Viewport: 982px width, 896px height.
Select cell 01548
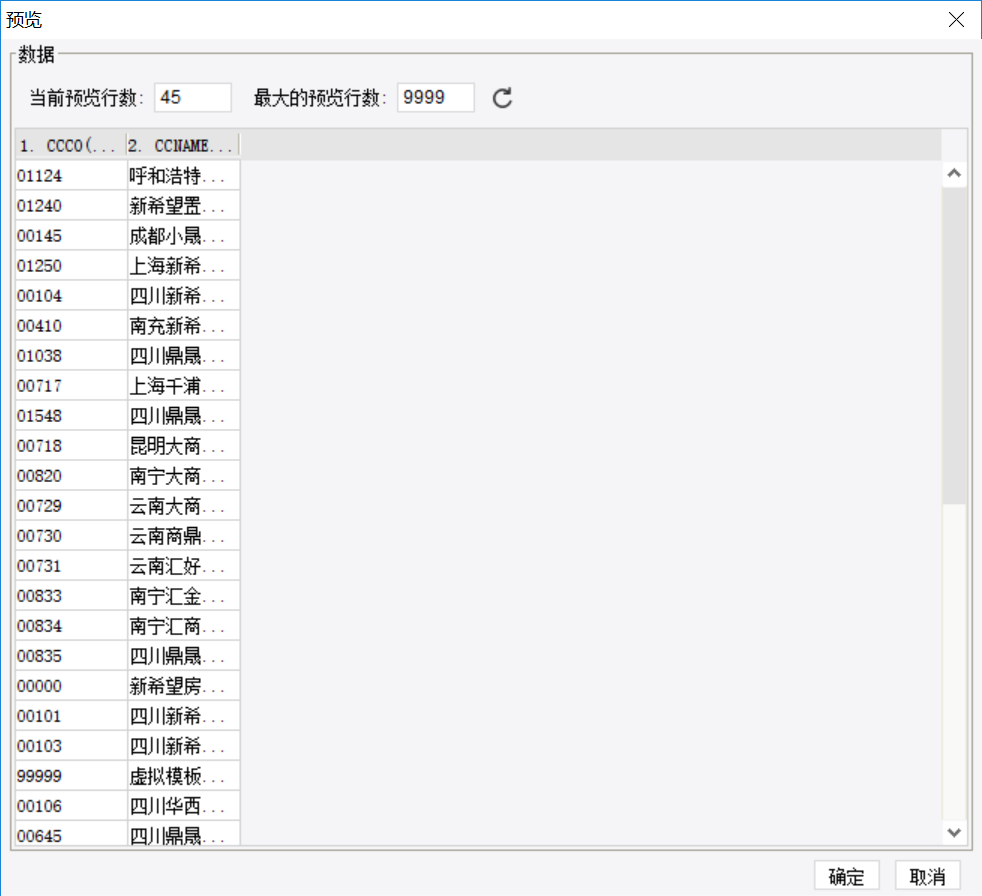71,416
